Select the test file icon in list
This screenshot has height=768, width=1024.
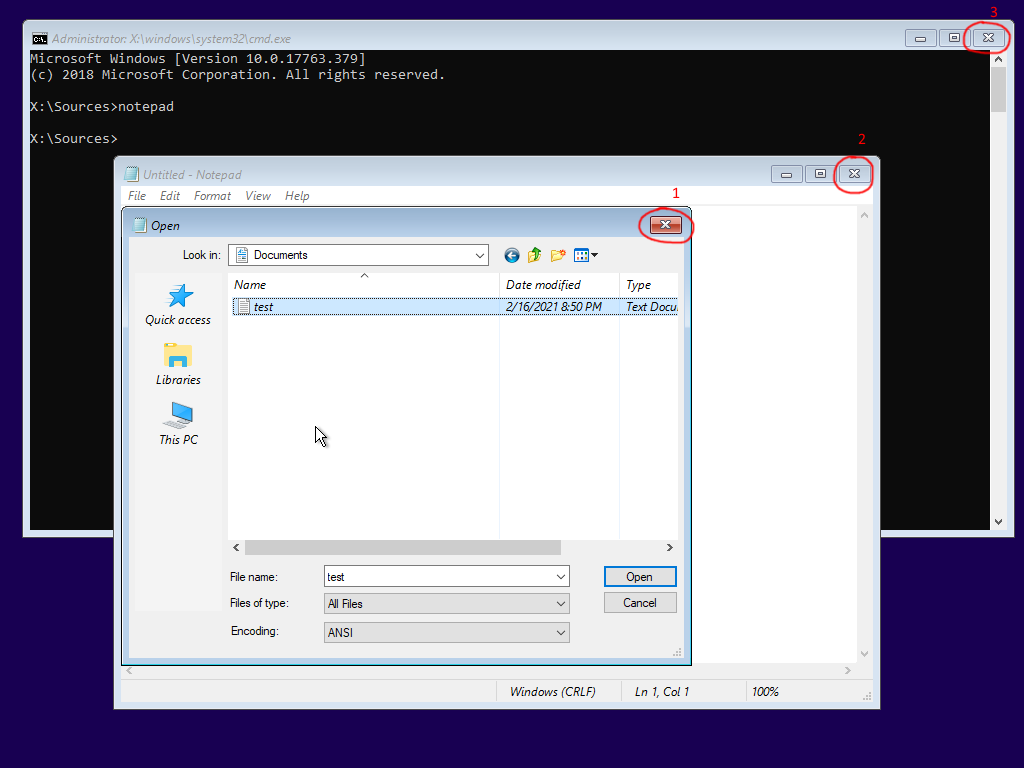pyautogui.click(x=243, y=306)
